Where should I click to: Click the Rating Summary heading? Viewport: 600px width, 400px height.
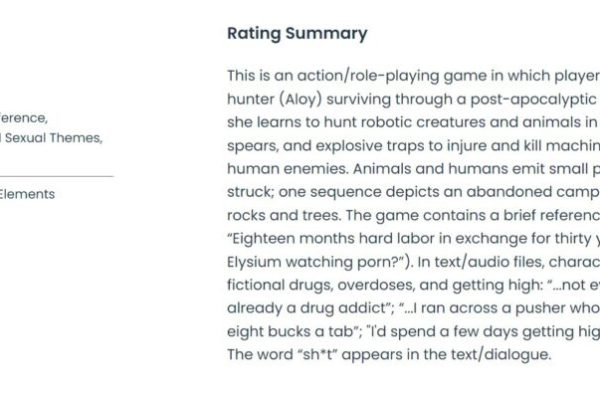point(297,34)
